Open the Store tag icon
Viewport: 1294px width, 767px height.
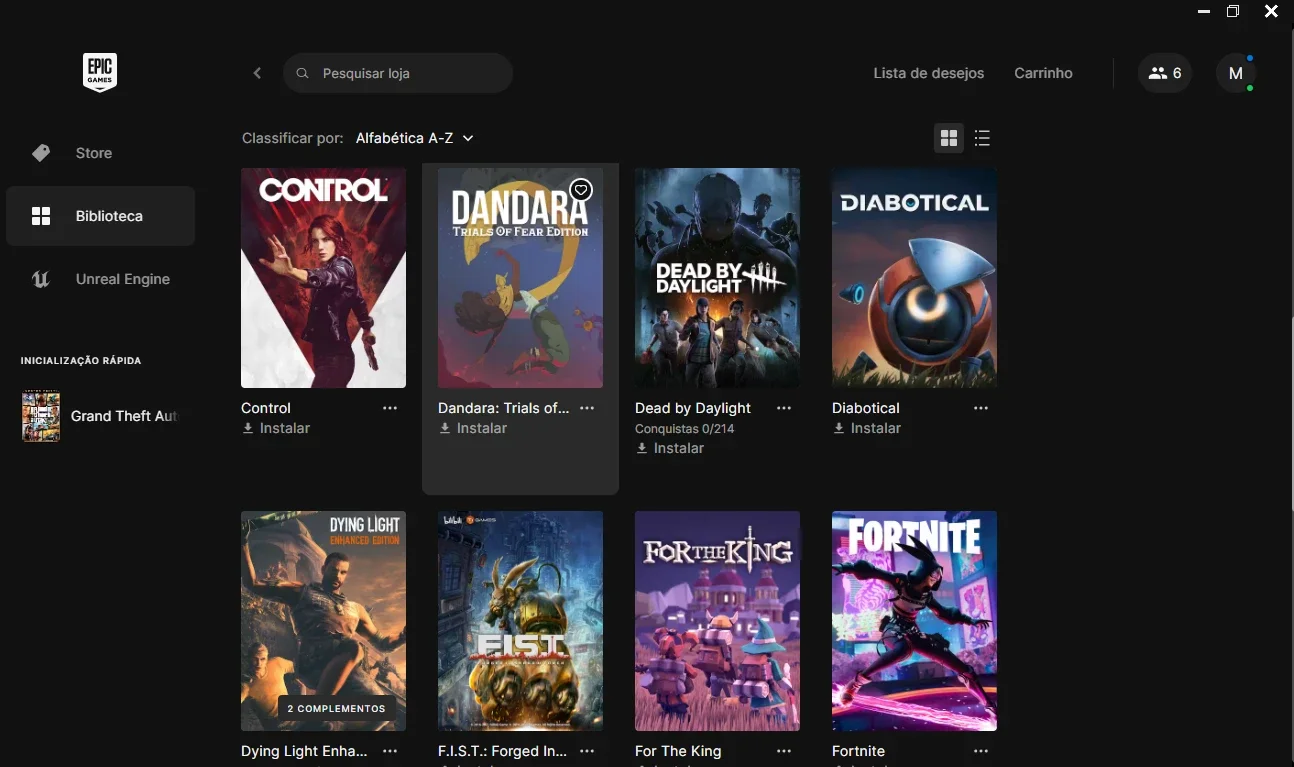[x=41, y=153]
